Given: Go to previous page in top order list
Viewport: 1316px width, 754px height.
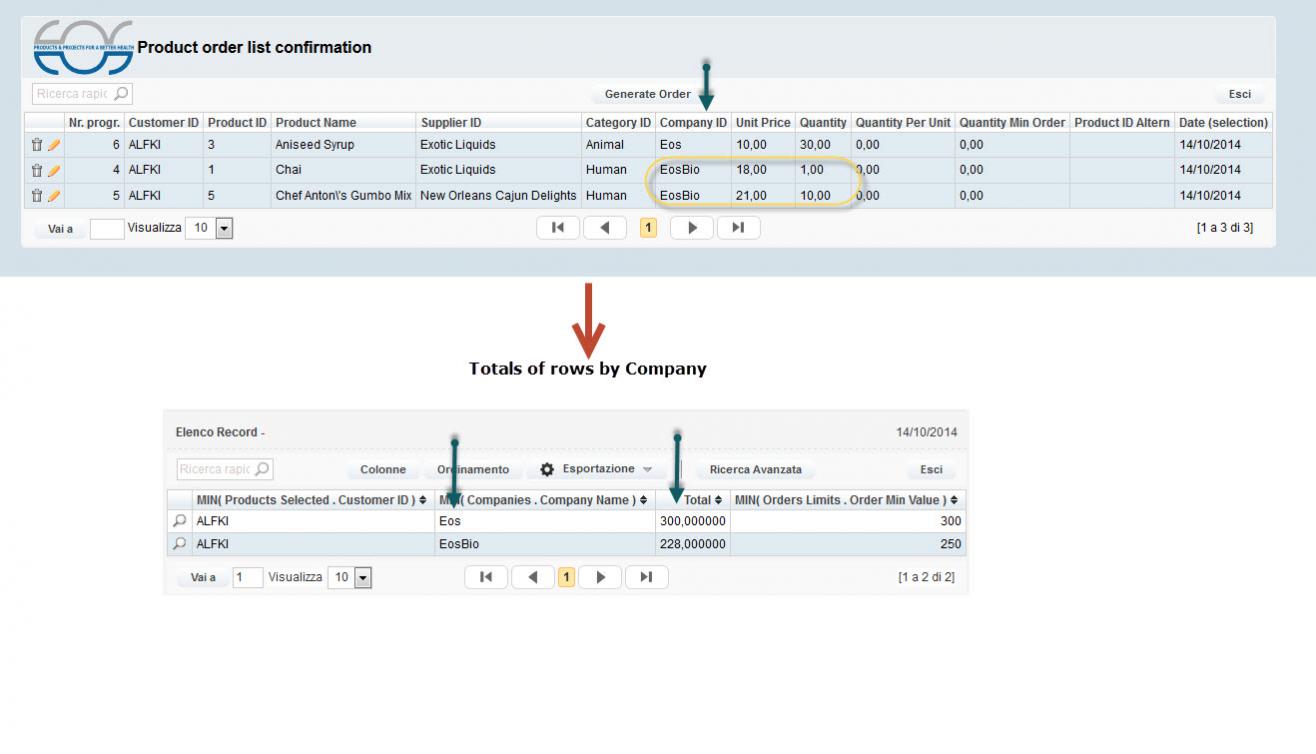Looking at the screenshot, I should (x=605, y=228).
